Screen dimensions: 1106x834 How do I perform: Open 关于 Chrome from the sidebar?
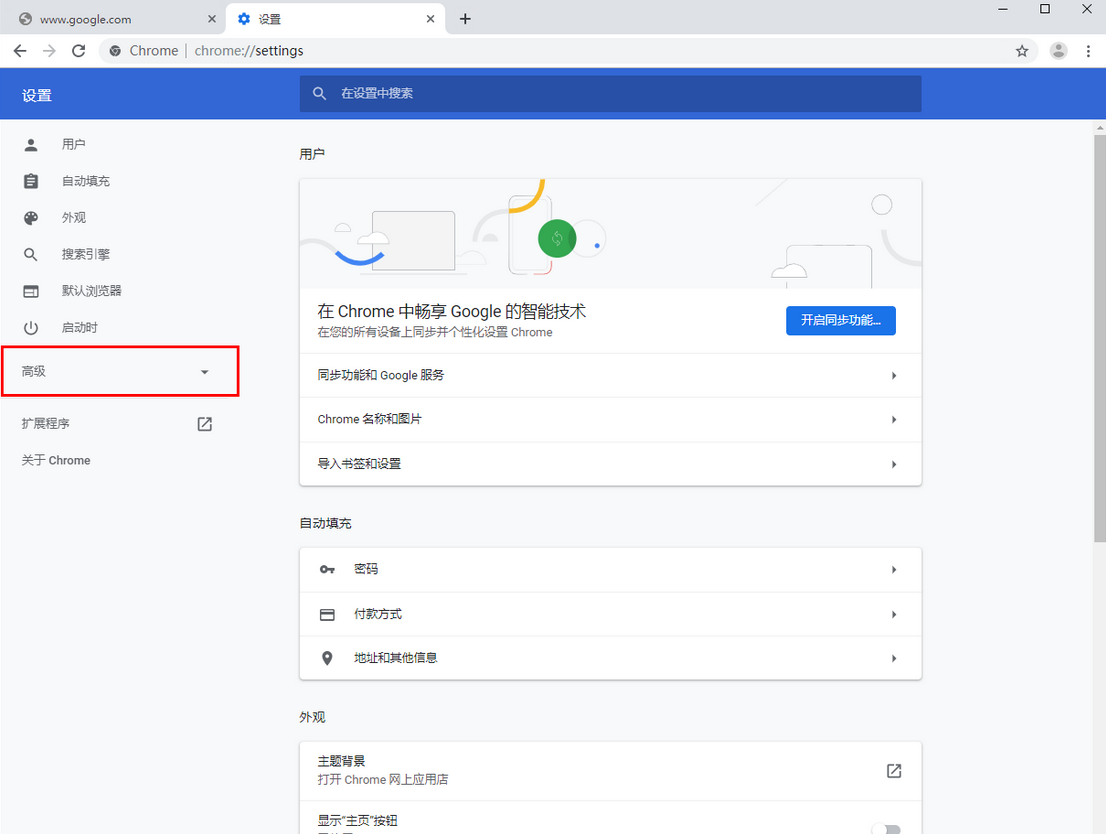click(x=55, y=460)
